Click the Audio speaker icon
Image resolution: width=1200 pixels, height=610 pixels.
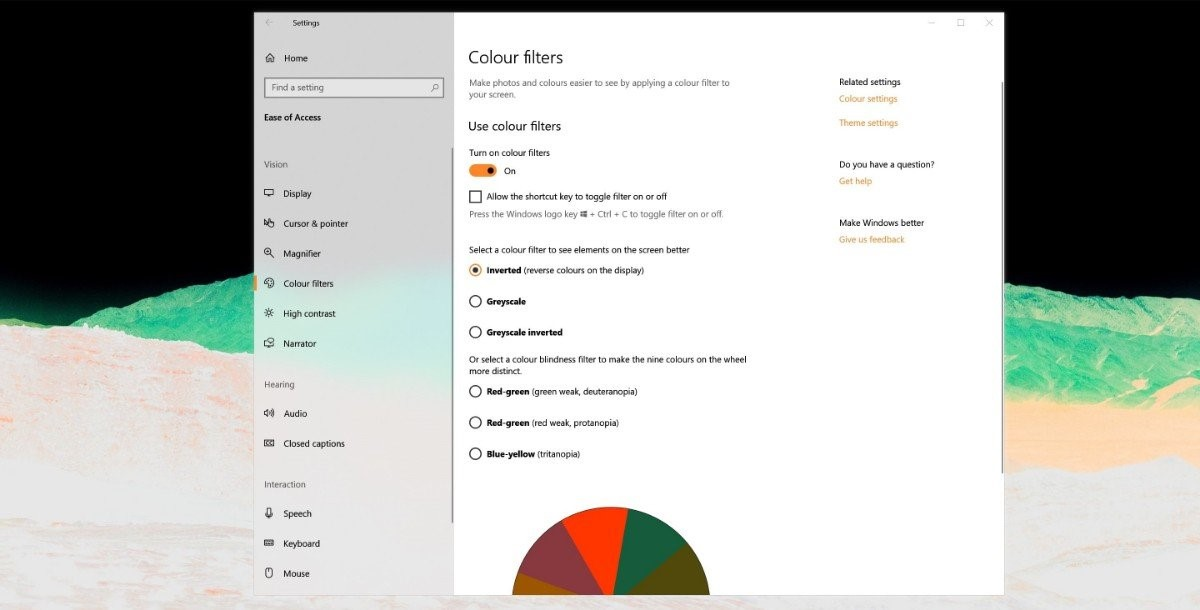[270, 413]
